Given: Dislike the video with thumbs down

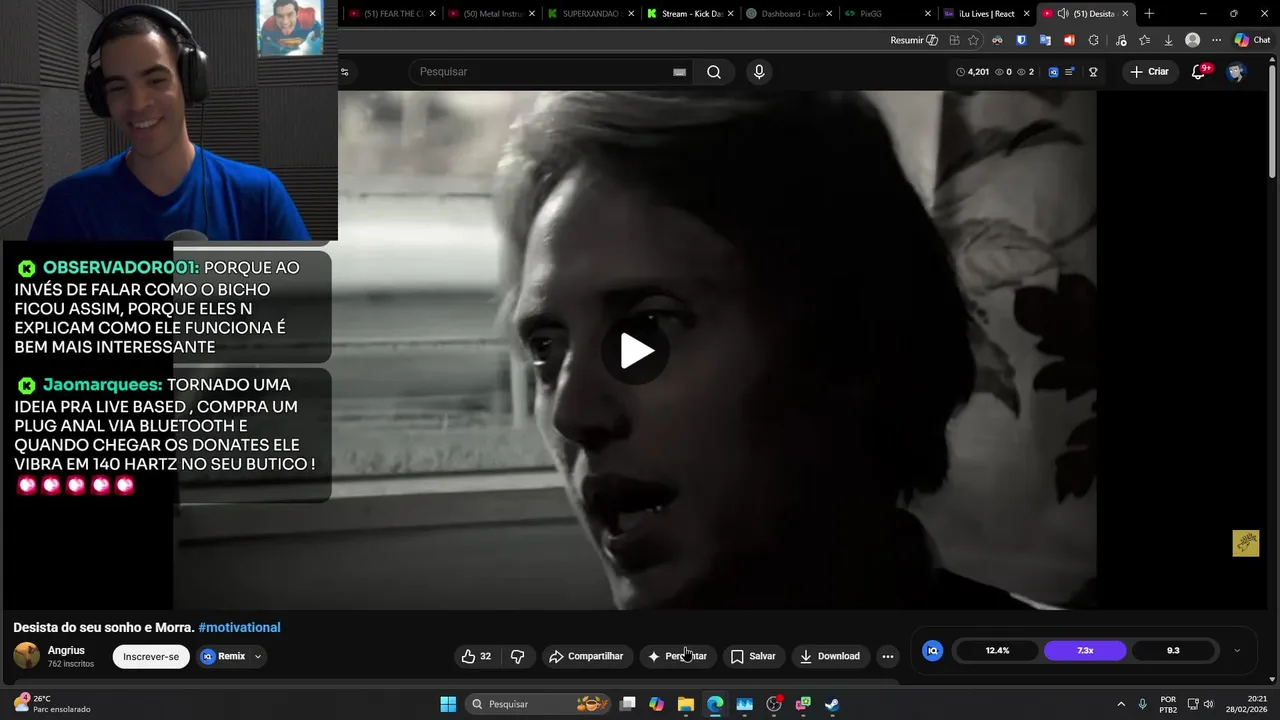Looking at the screenshot, I should pos(517,656).
